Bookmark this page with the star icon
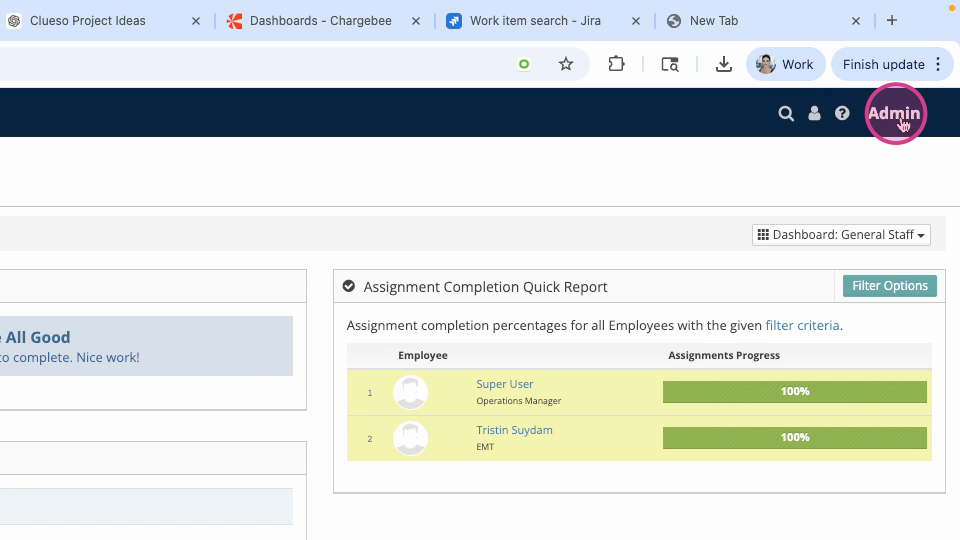960x540 pixels. (566, 64)
